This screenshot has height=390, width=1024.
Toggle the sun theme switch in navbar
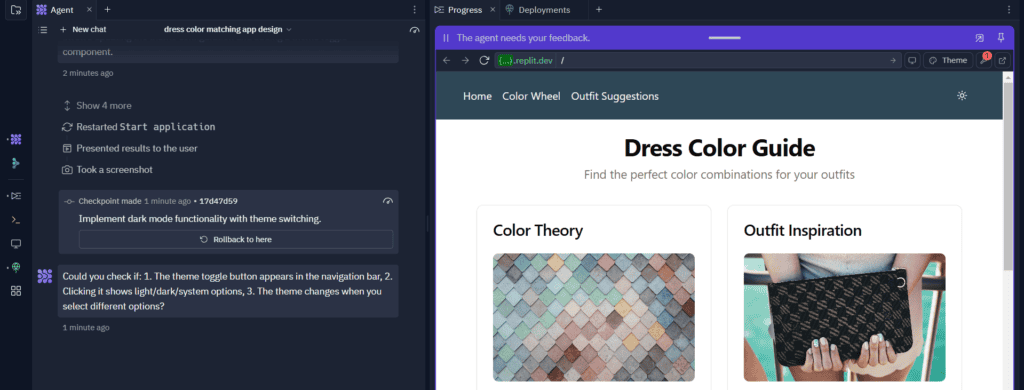tap(961, 95)
